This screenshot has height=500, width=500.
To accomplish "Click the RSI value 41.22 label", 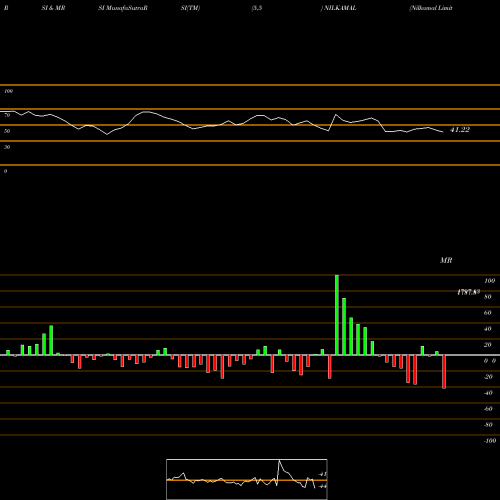I will click(460, 130).
